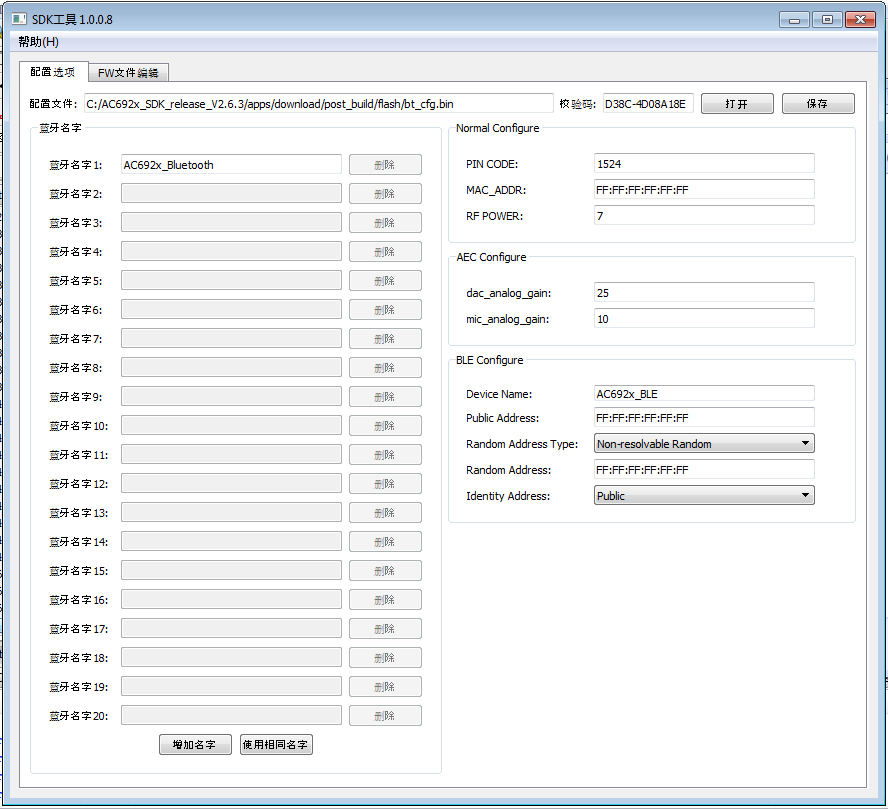This screenshot has width=888, height=809.
Task: Select the dac_analog_gain field
Action: click(x=704, y=293)
